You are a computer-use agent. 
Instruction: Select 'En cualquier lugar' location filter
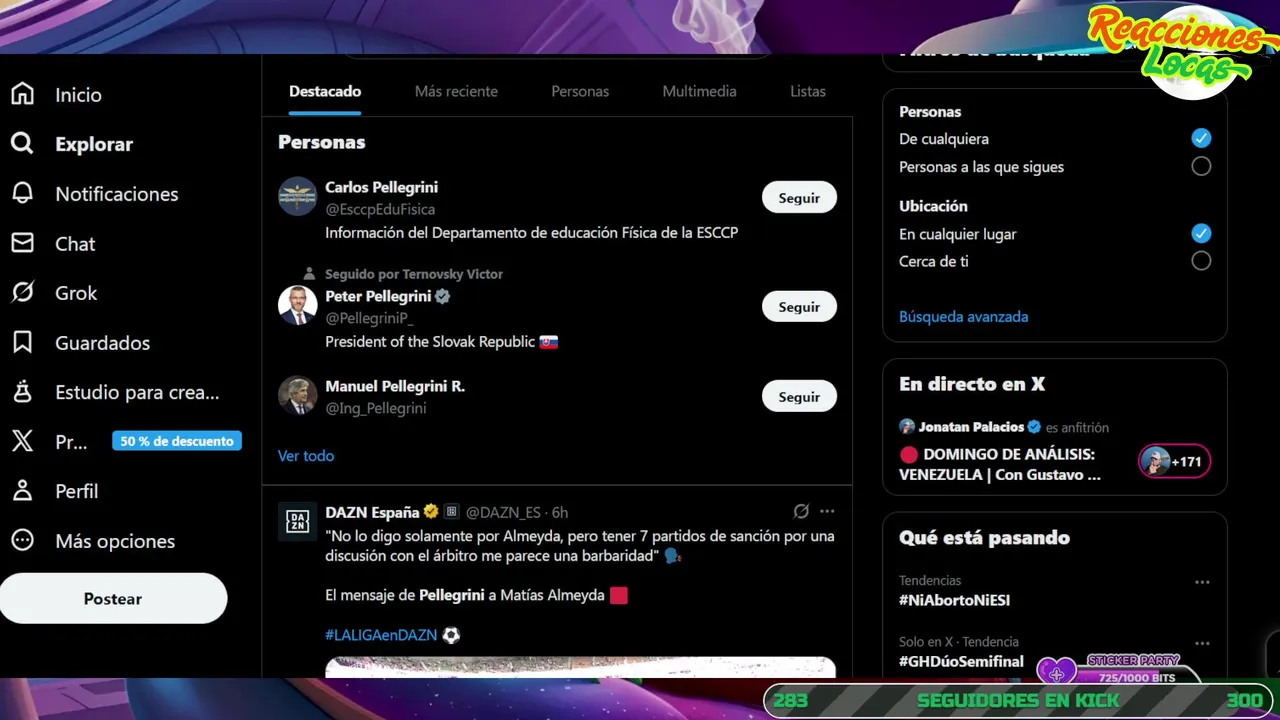tap(1201, 233)
